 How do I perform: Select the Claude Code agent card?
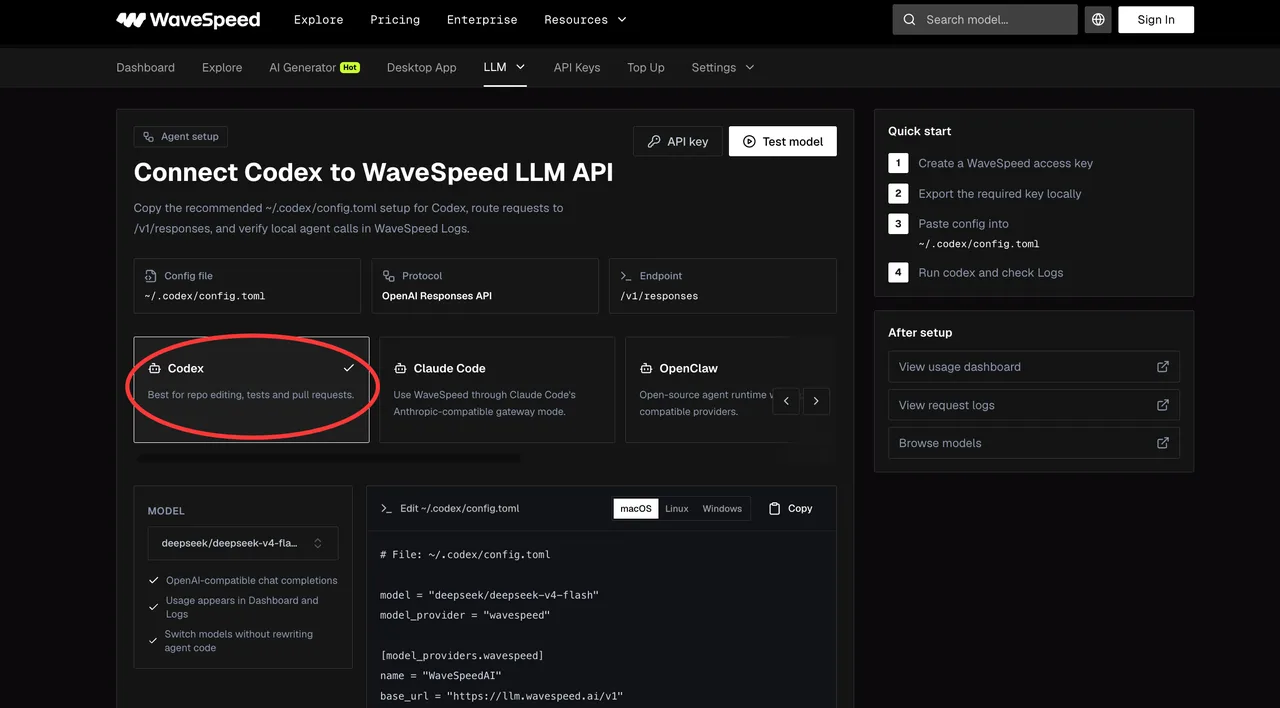(497, 389)
